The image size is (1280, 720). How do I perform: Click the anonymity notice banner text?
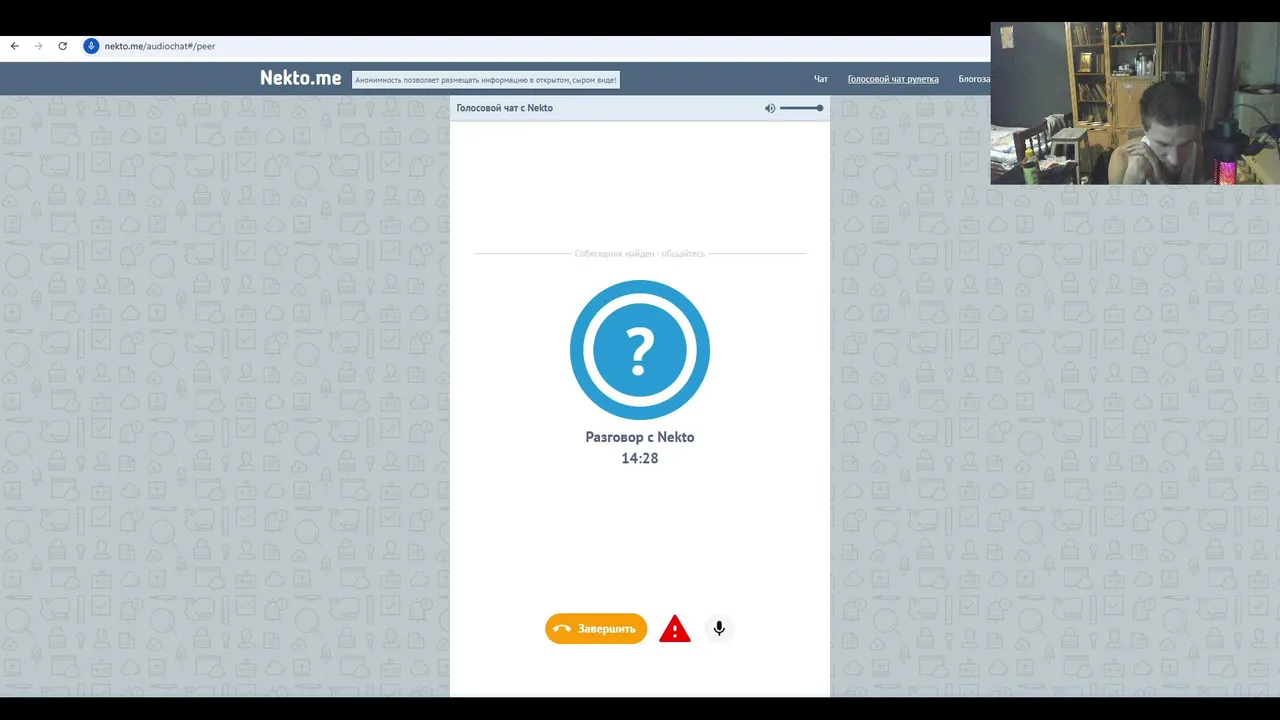pyautogui.click(x=486, y=79)
